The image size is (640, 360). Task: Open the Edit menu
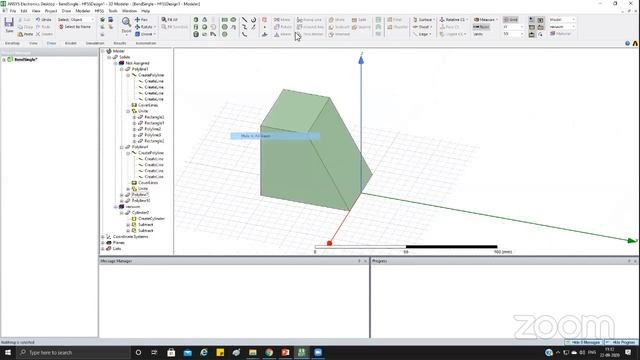click(24, 11)
